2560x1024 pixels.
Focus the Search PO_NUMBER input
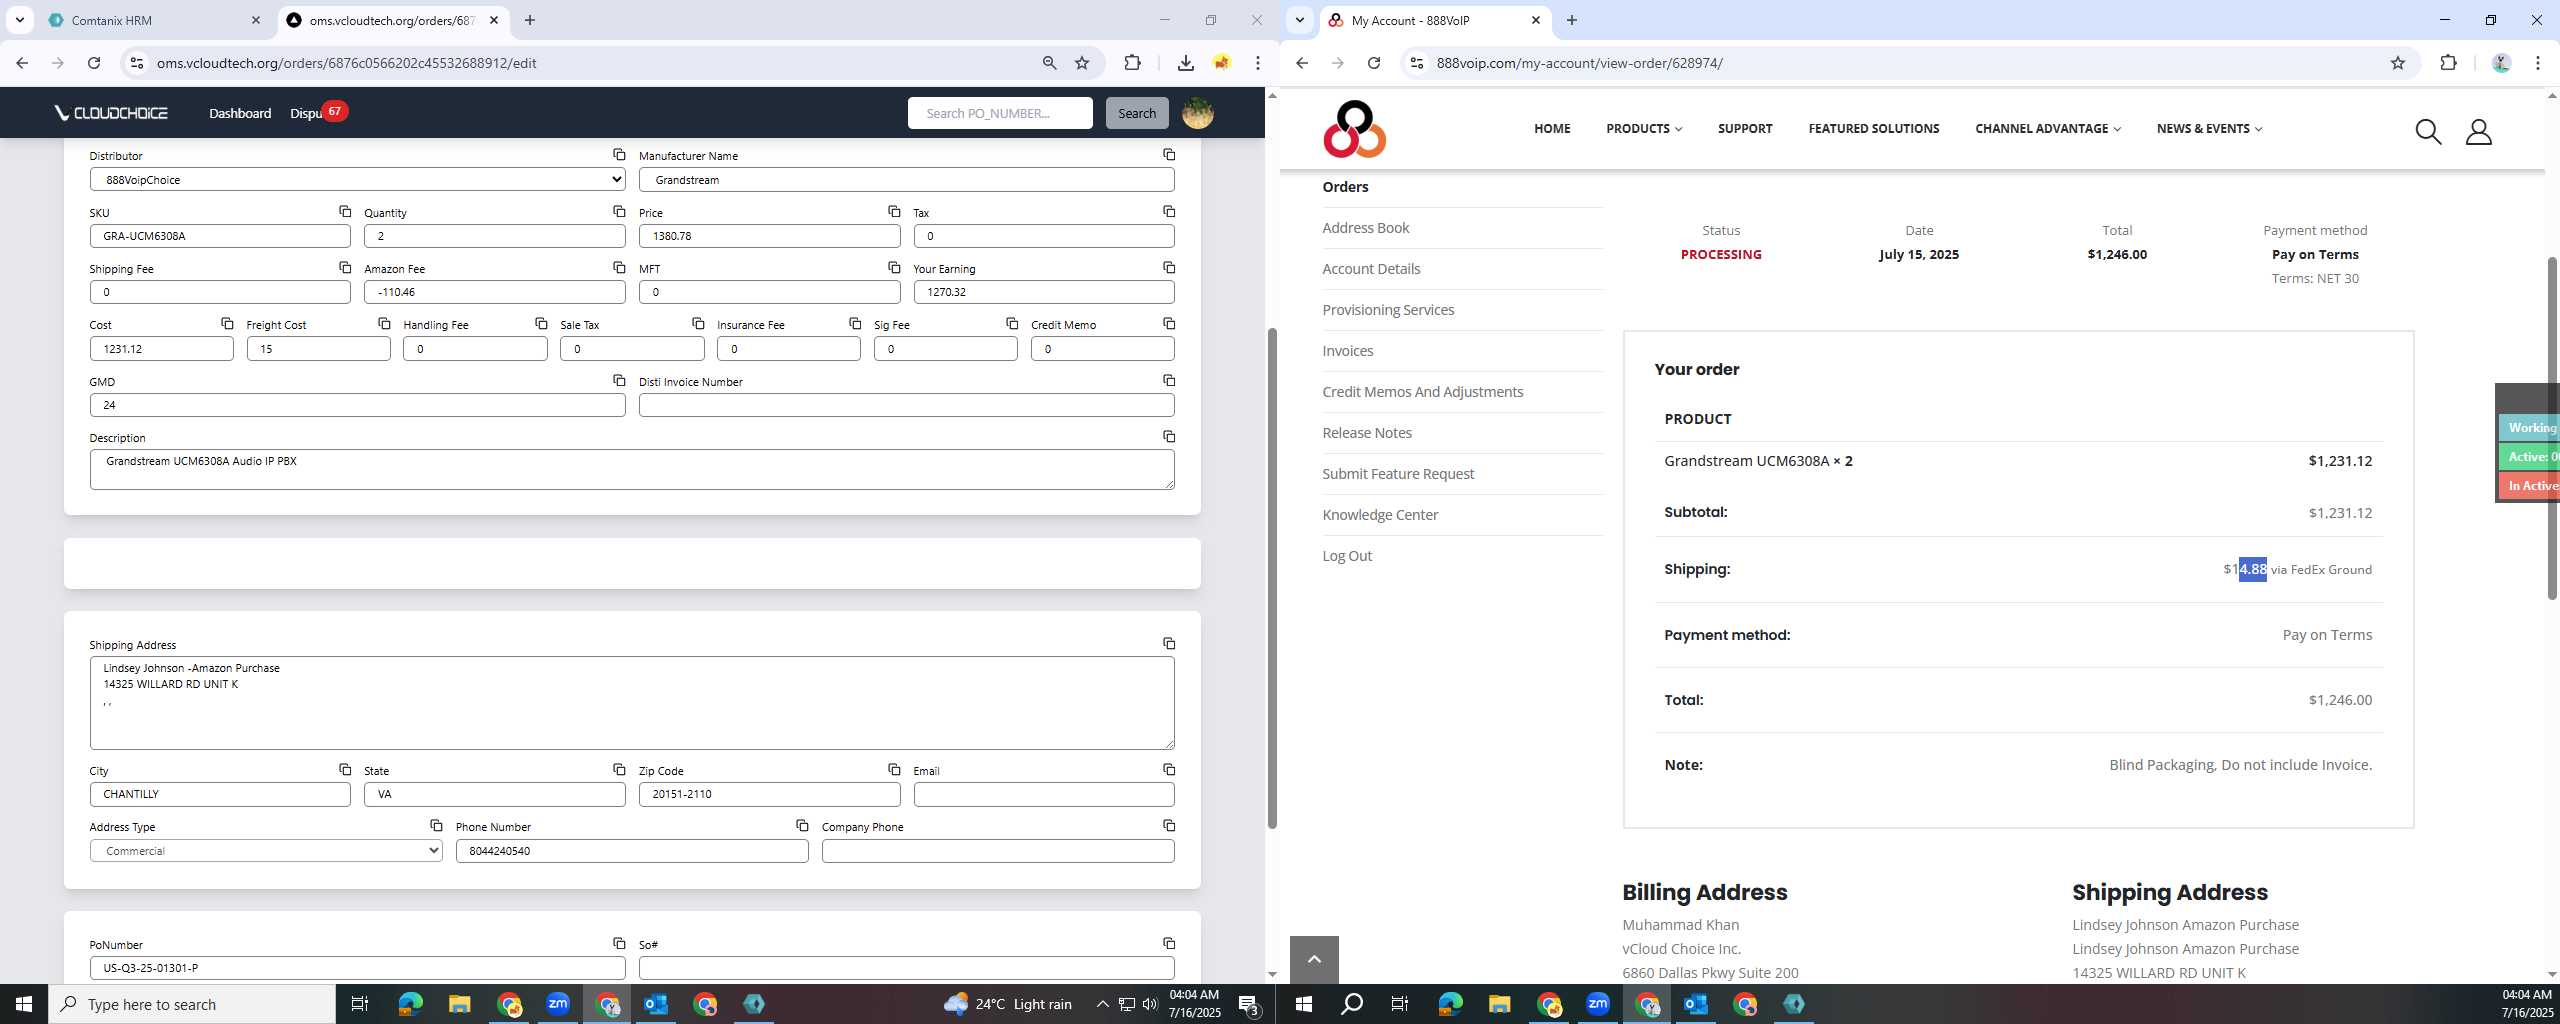[1000, 113]
